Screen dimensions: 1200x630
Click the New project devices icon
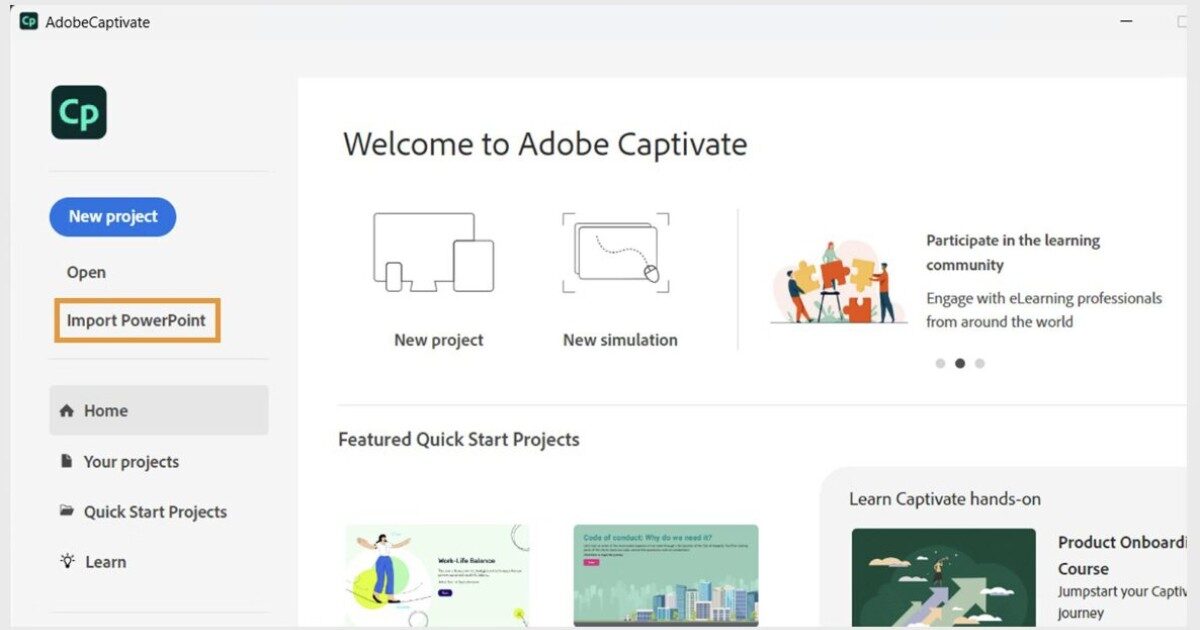tap(434, 252)
